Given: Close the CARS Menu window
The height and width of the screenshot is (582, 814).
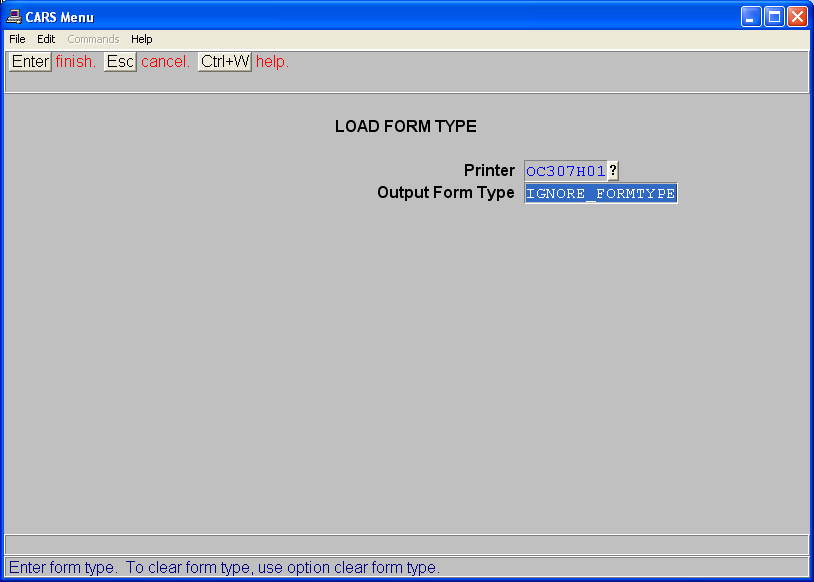Looking at the screenshot, I should pyautogui.click(x=797, y=17).
